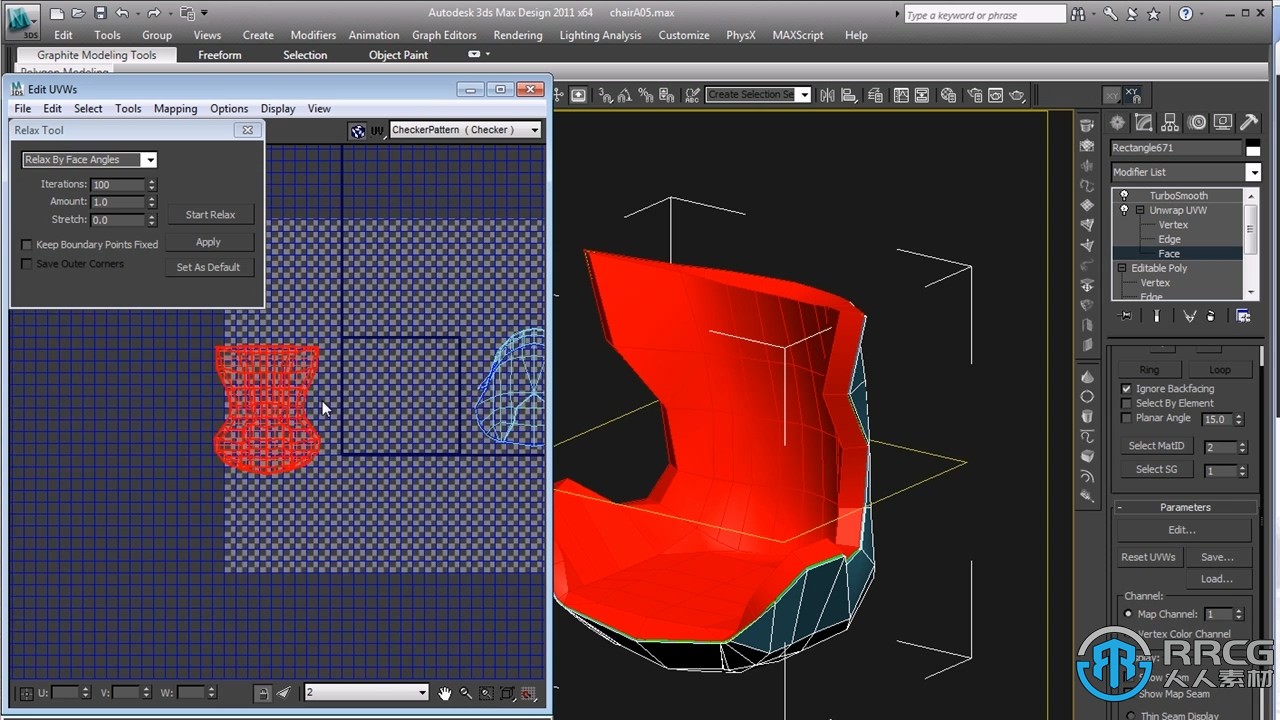1280x720 pixels.
Task: Click the Open File folder icon
Action: (x=78, y=13)
